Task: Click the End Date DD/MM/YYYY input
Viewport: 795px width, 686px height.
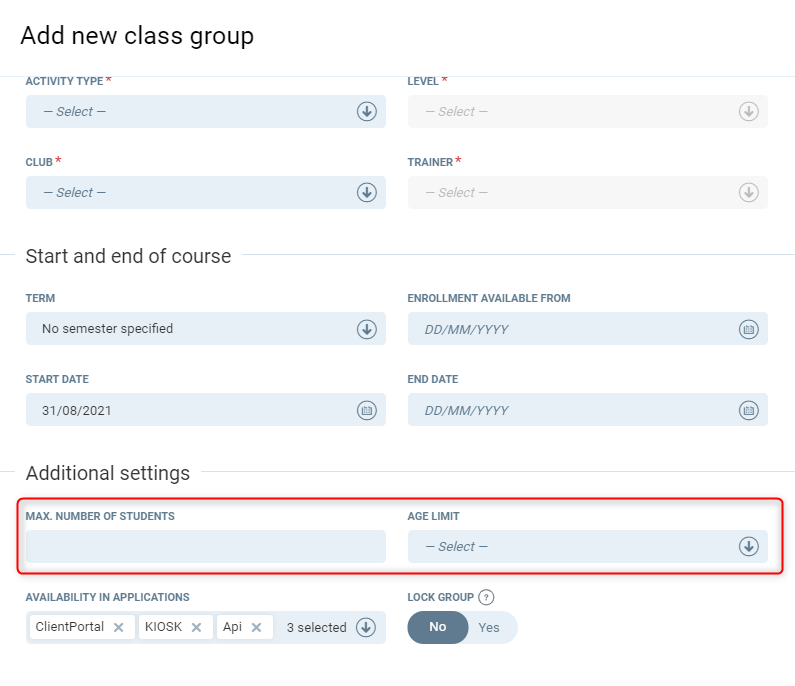Action: pyautogui.click(x=570, y=410)
